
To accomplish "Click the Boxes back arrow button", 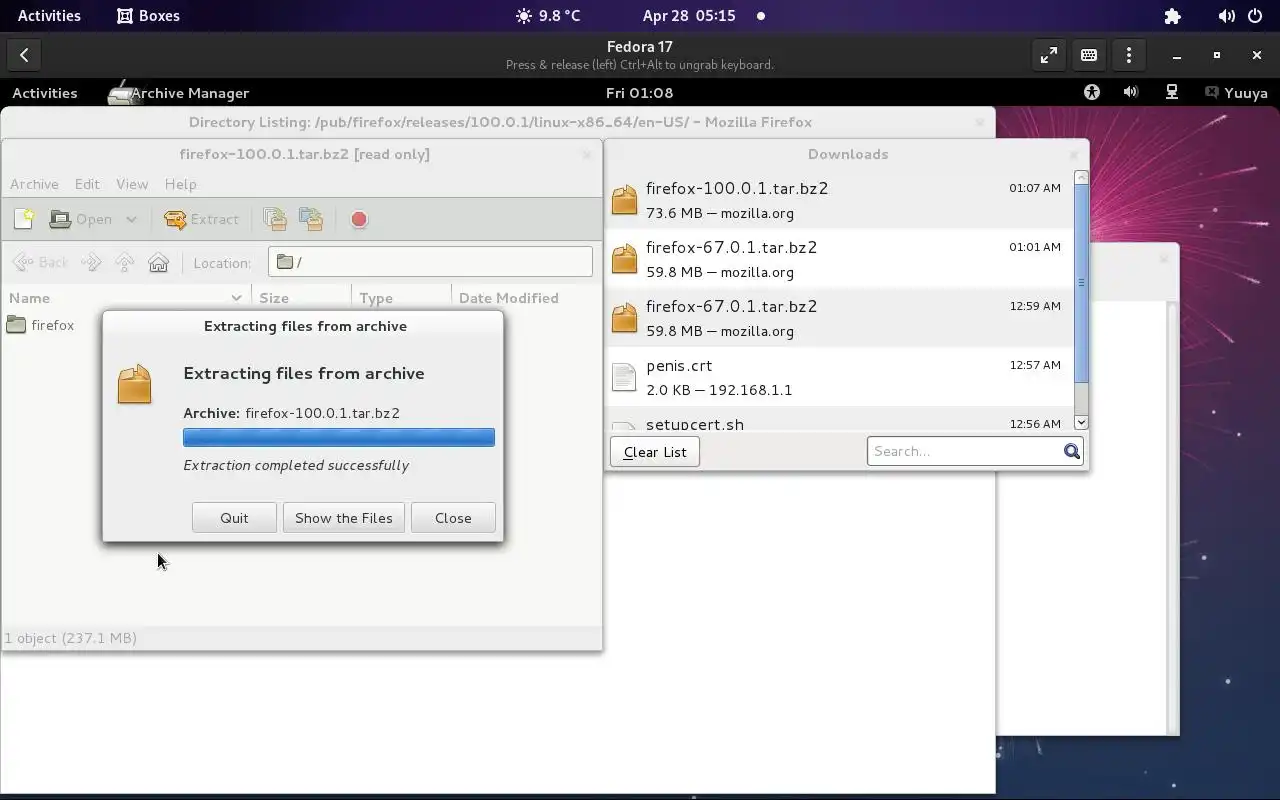I will tap(24, 56).
